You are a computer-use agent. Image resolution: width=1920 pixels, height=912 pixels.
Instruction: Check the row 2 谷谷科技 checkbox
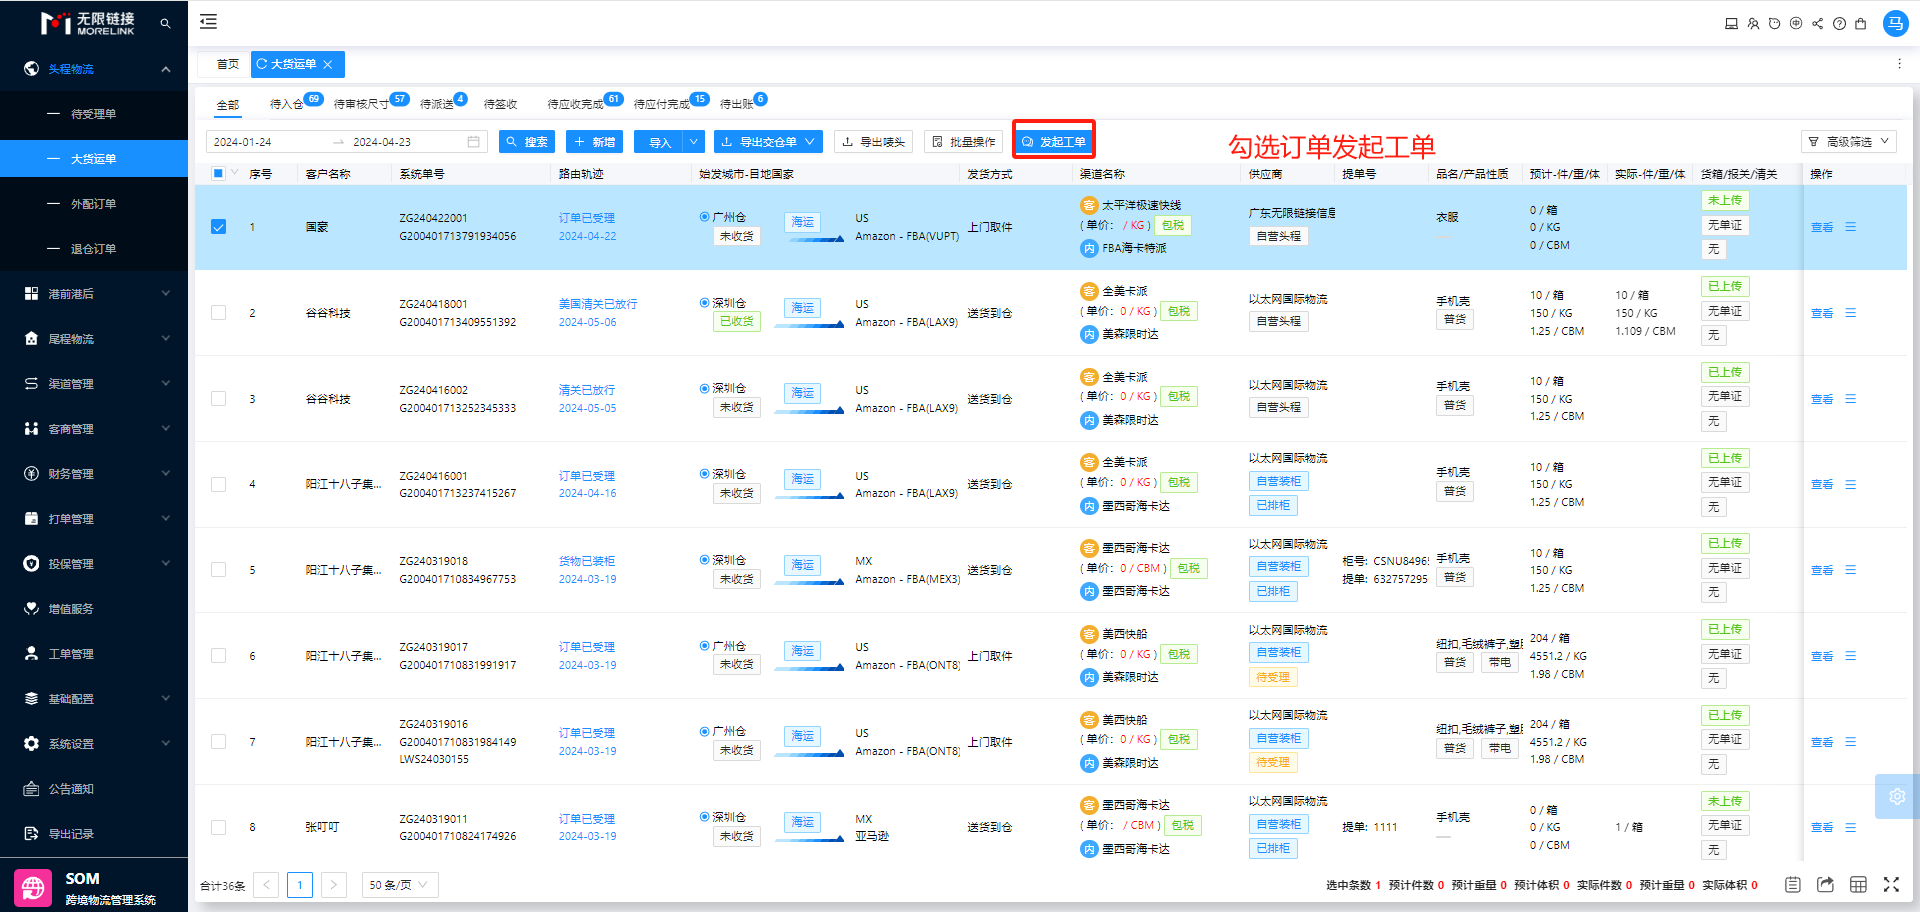point(218,313)
